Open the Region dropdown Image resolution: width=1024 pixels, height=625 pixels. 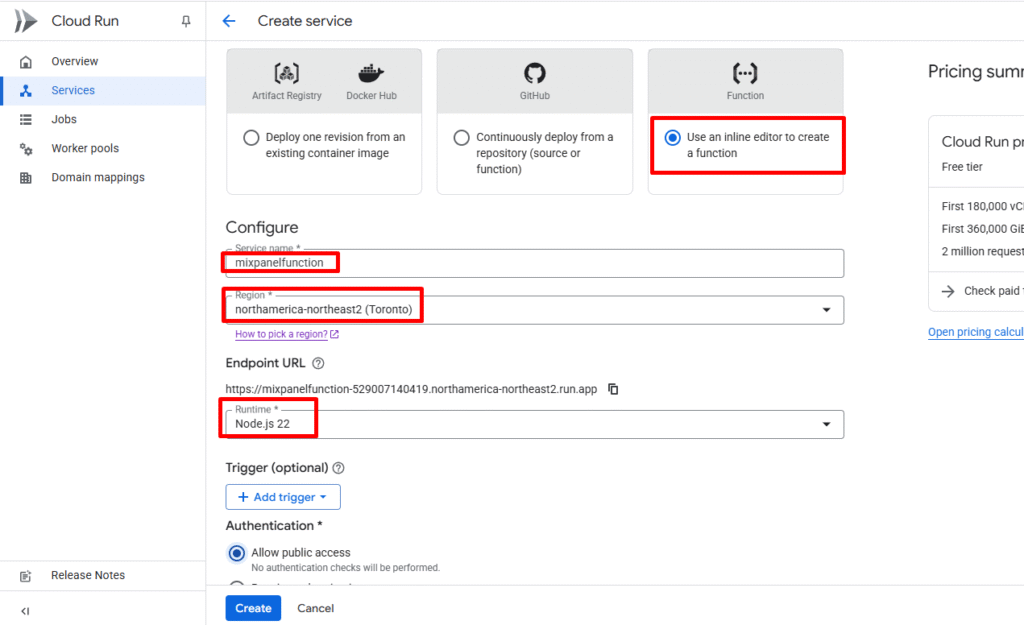[826, 310]
